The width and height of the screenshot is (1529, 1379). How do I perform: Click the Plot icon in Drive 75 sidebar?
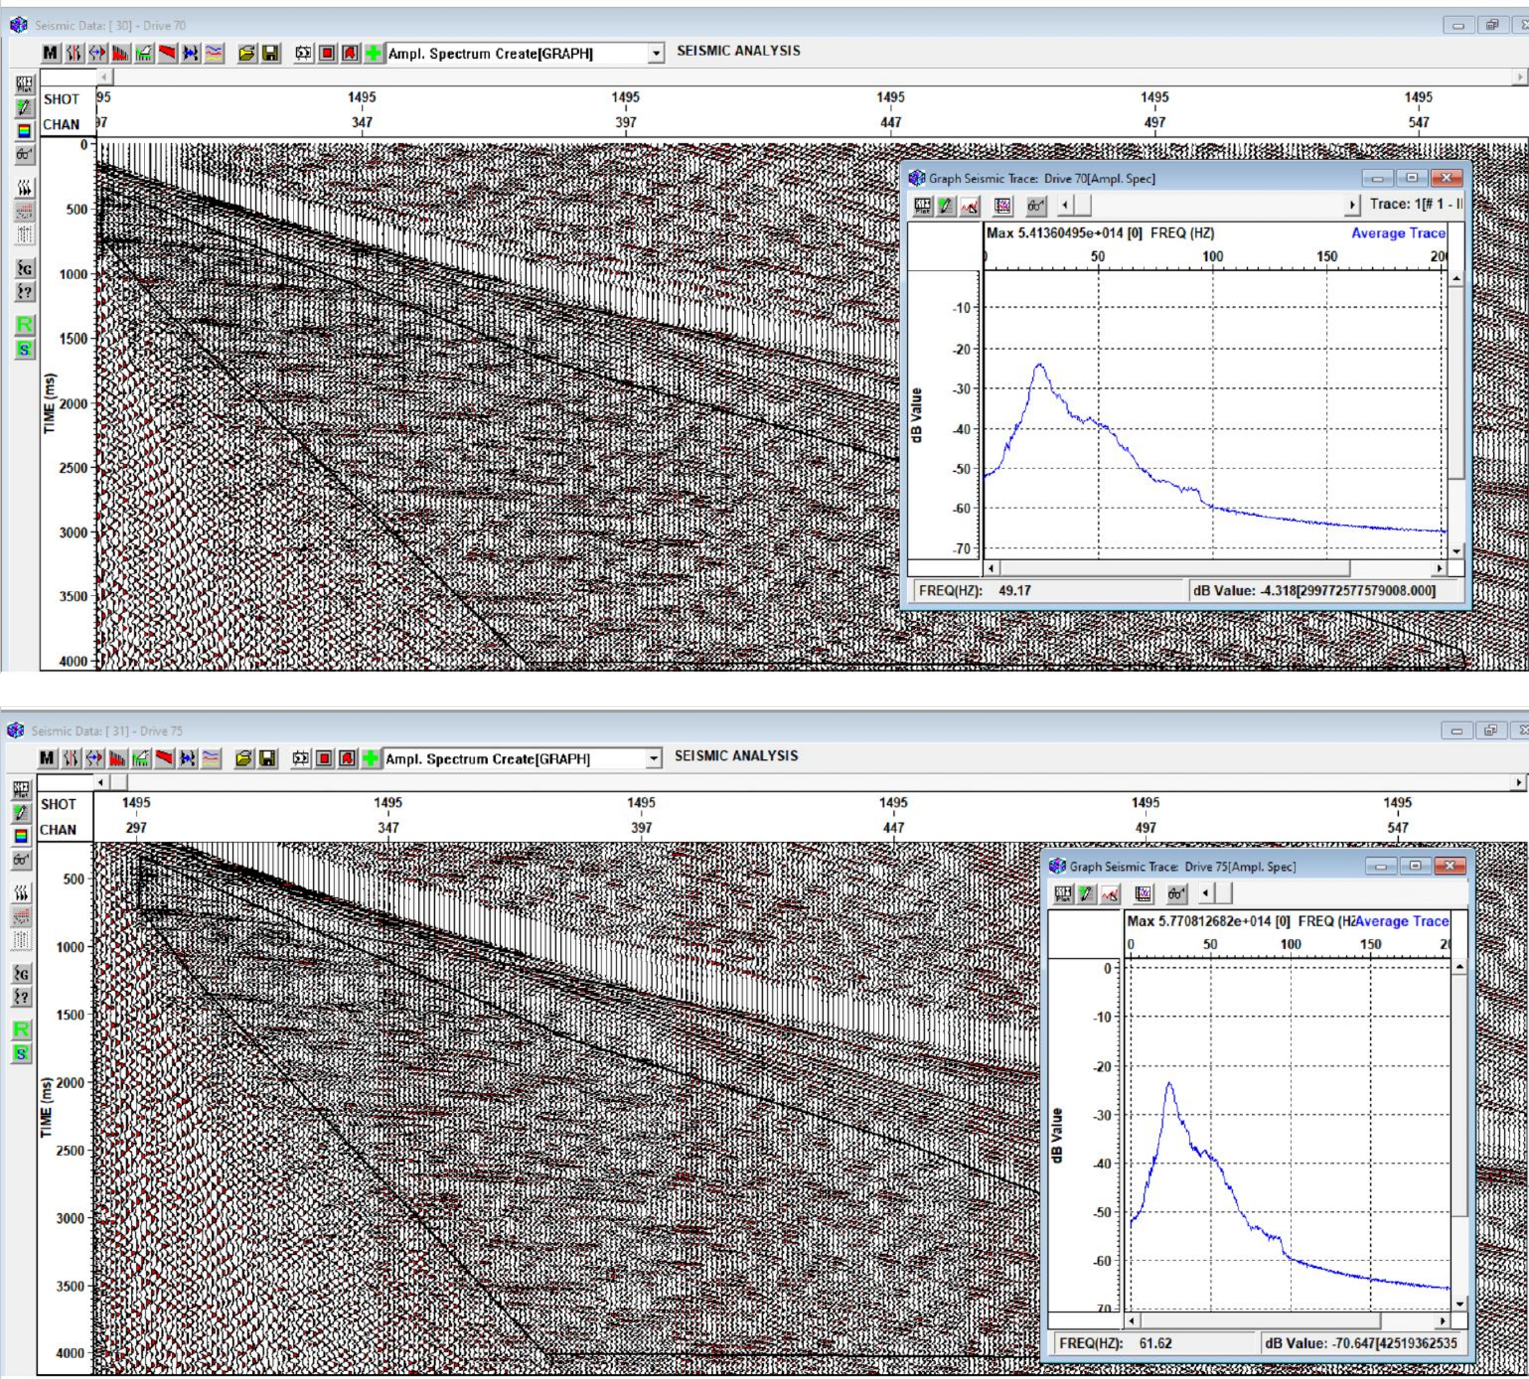tap(22, 790)
